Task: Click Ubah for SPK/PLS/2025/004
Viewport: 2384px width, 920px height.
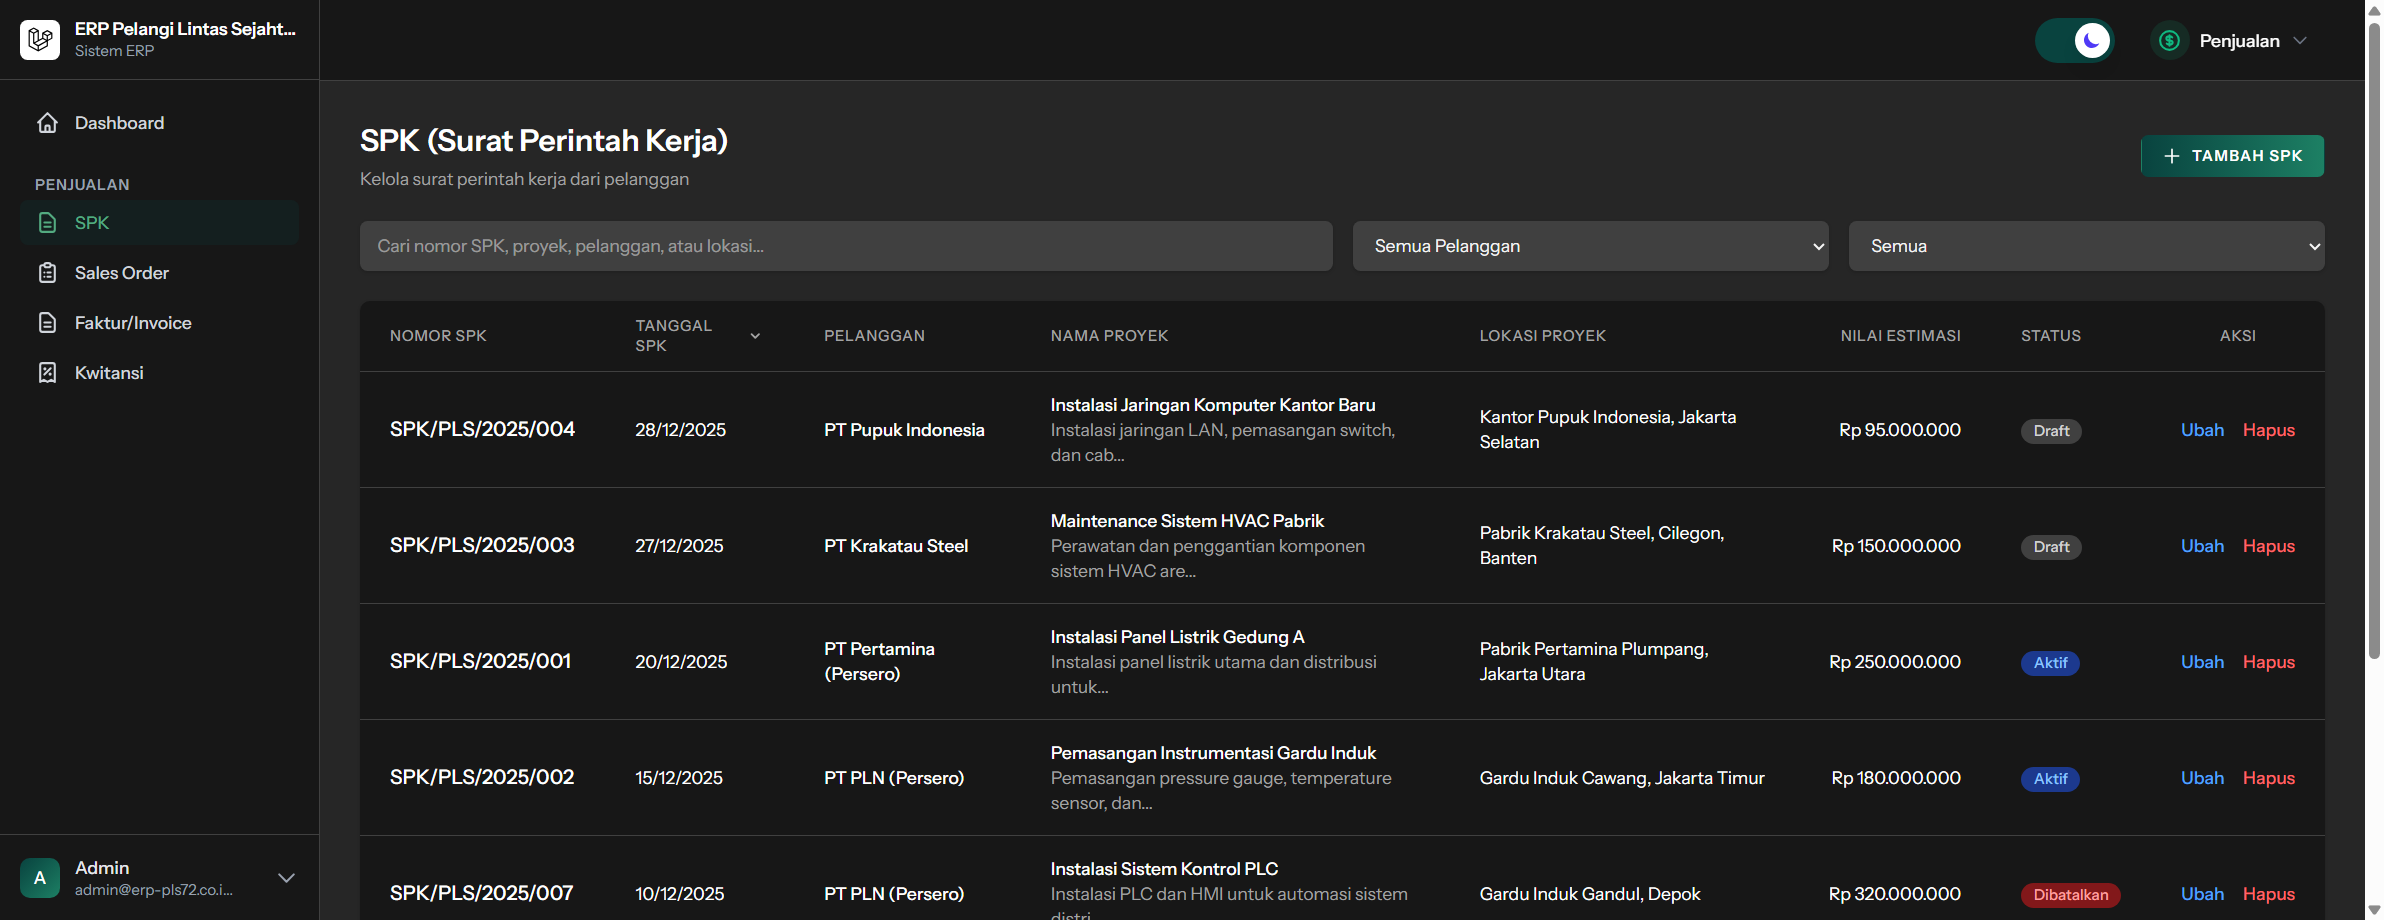Action: click(x=2202, y=430)
